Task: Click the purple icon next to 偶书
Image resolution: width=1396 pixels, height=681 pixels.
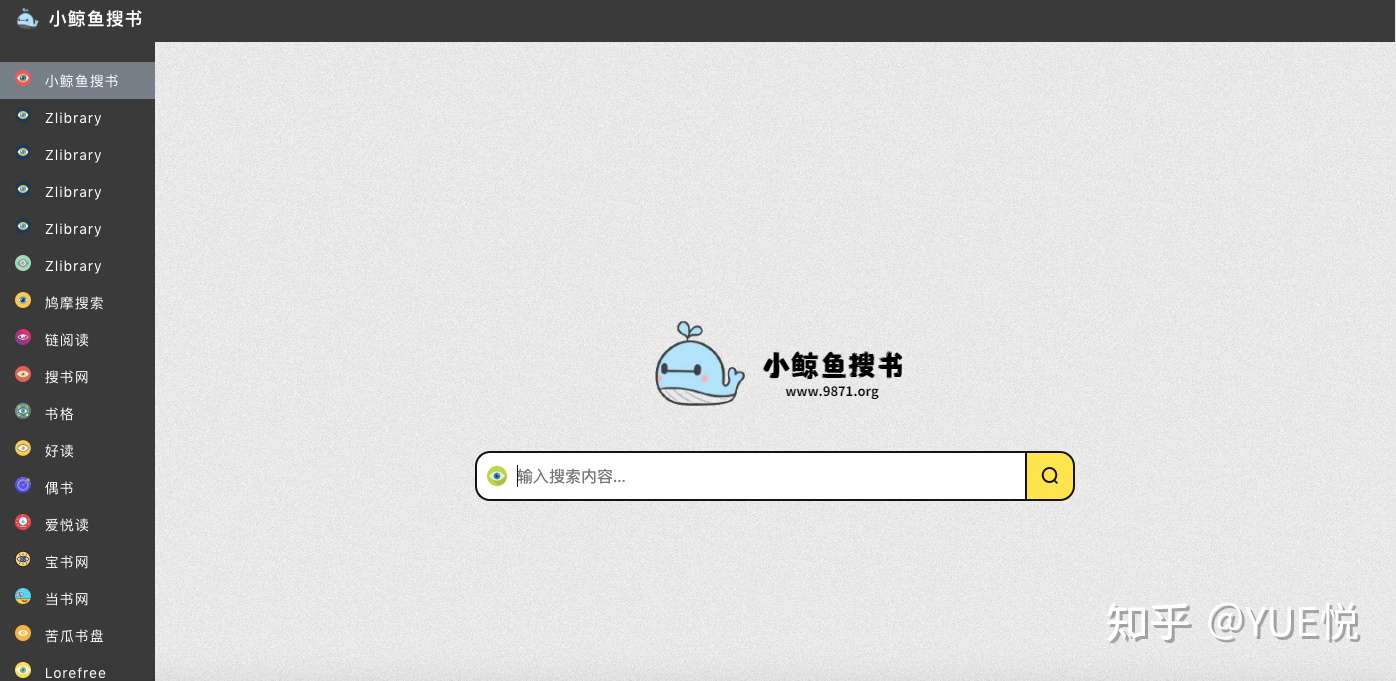Action: 23,485
